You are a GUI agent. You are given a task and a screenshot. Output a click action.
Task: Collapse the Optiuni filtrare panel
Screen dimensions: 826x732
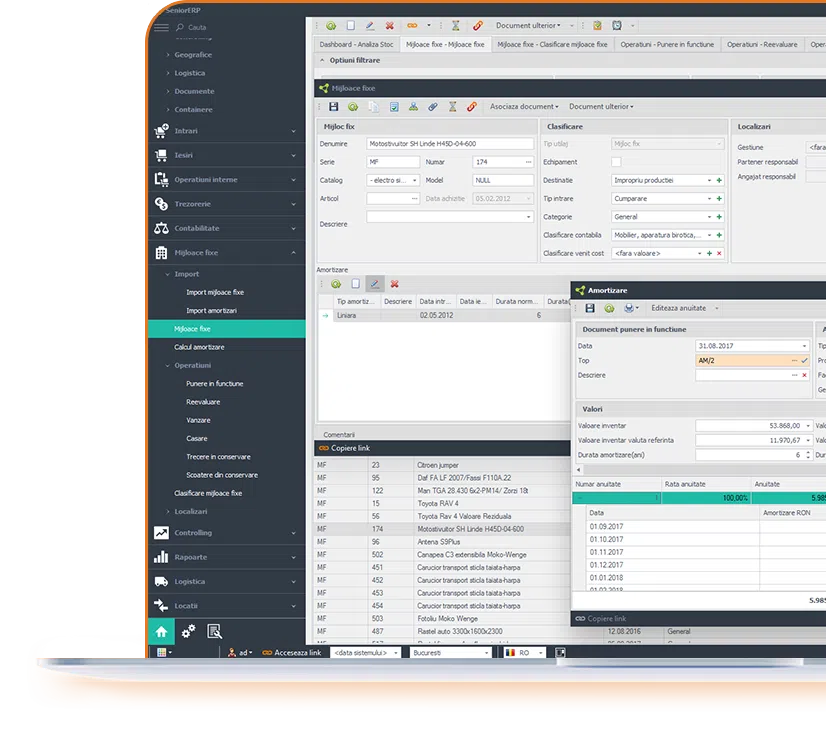(x=322, y=60)
